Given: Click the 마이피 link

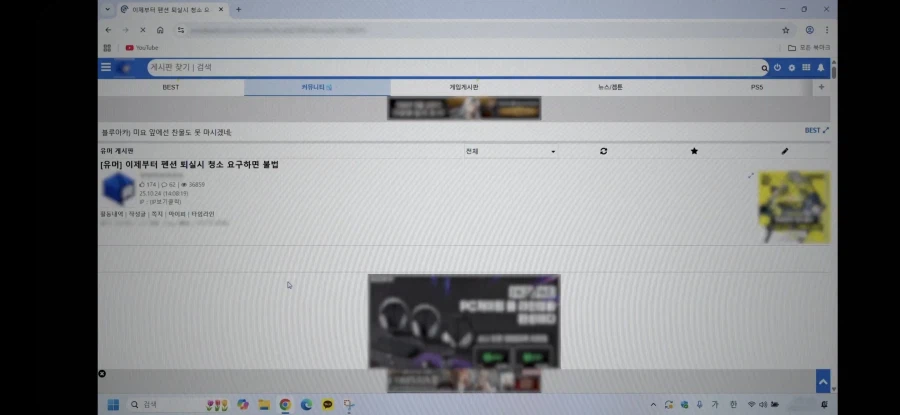Looking at the screenshot, I should 176,214.
